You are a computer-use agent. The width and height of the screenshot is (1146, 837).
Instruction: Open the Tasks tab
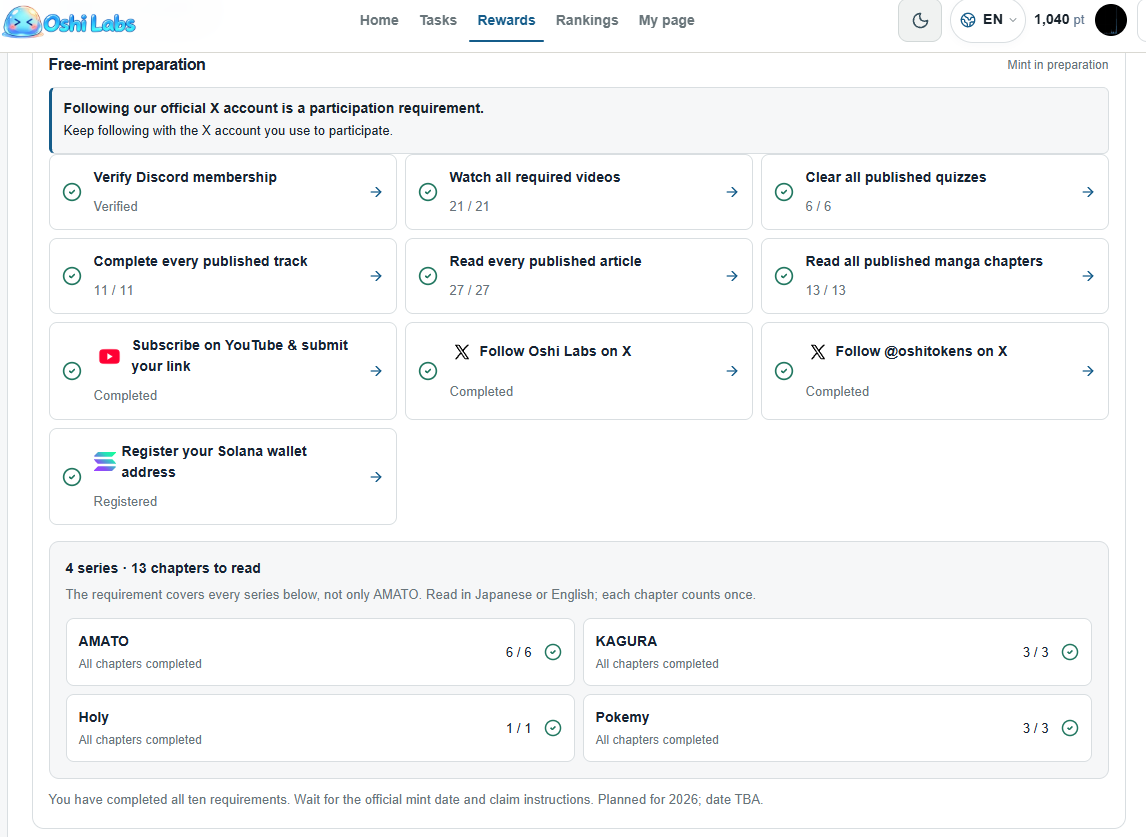(x=438, y=20)
